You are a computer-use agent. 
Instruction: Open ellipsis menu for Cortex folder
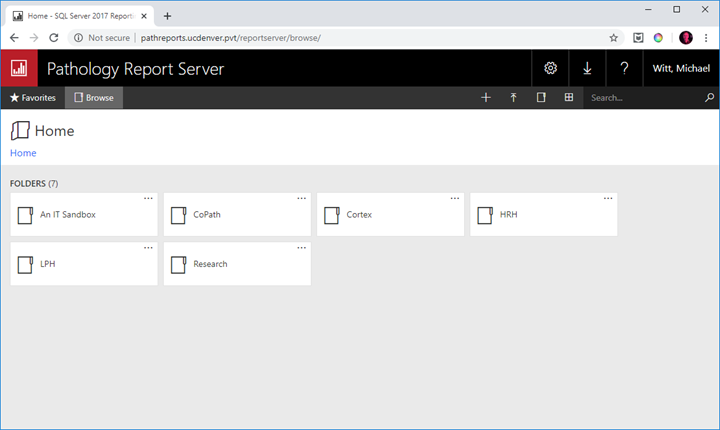tap(455, 198)
